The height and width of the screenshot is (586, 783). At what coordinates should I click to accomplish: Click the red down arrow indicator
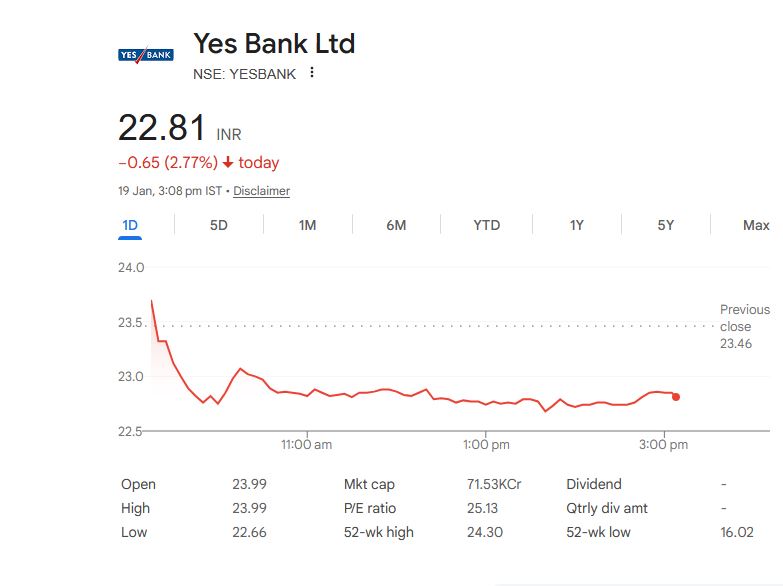[228, 163]
